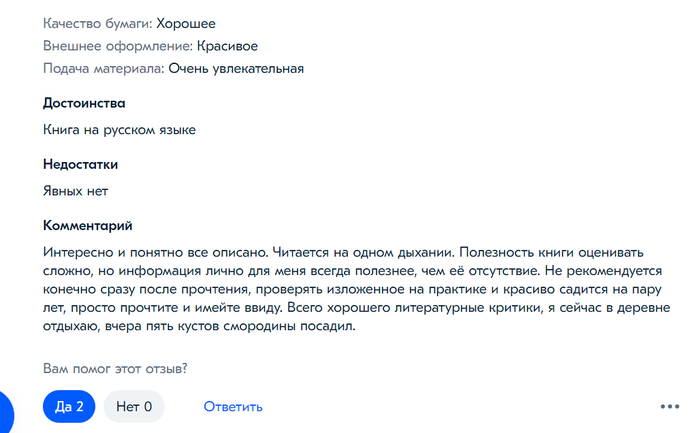
Task: Click the "Качество бумаги" label
Action: coord(97,23)
